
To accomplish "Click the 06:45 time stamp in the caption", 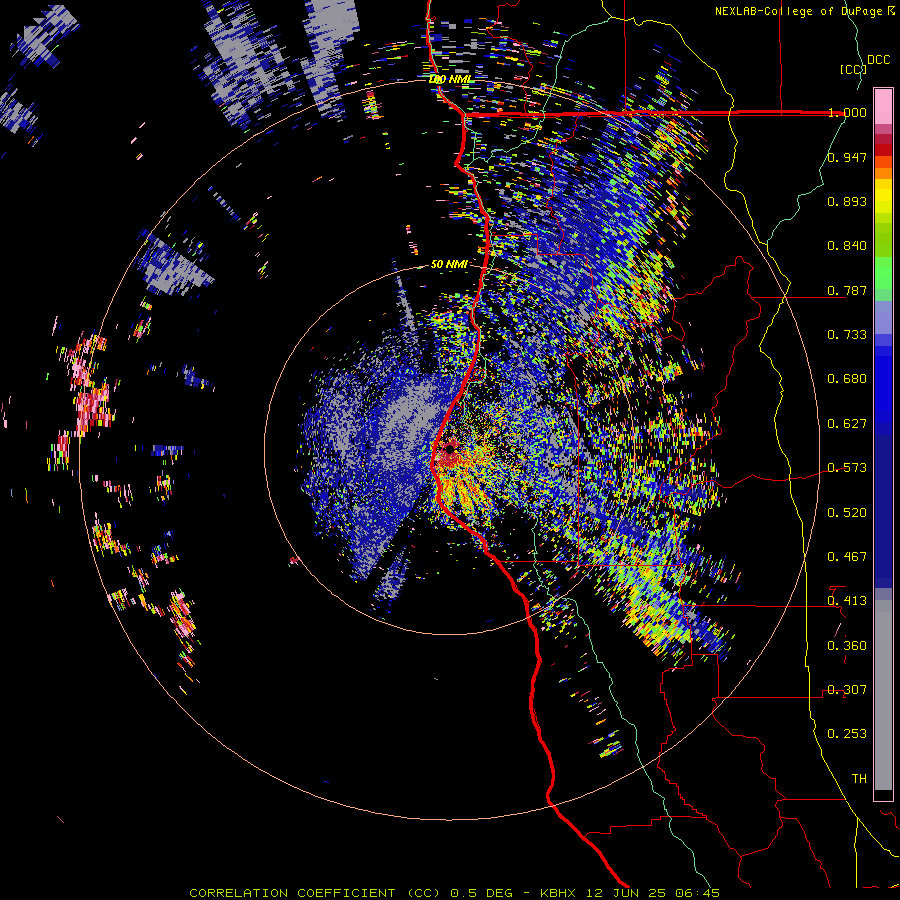I will pyautogui.click(x=697, y=893).
